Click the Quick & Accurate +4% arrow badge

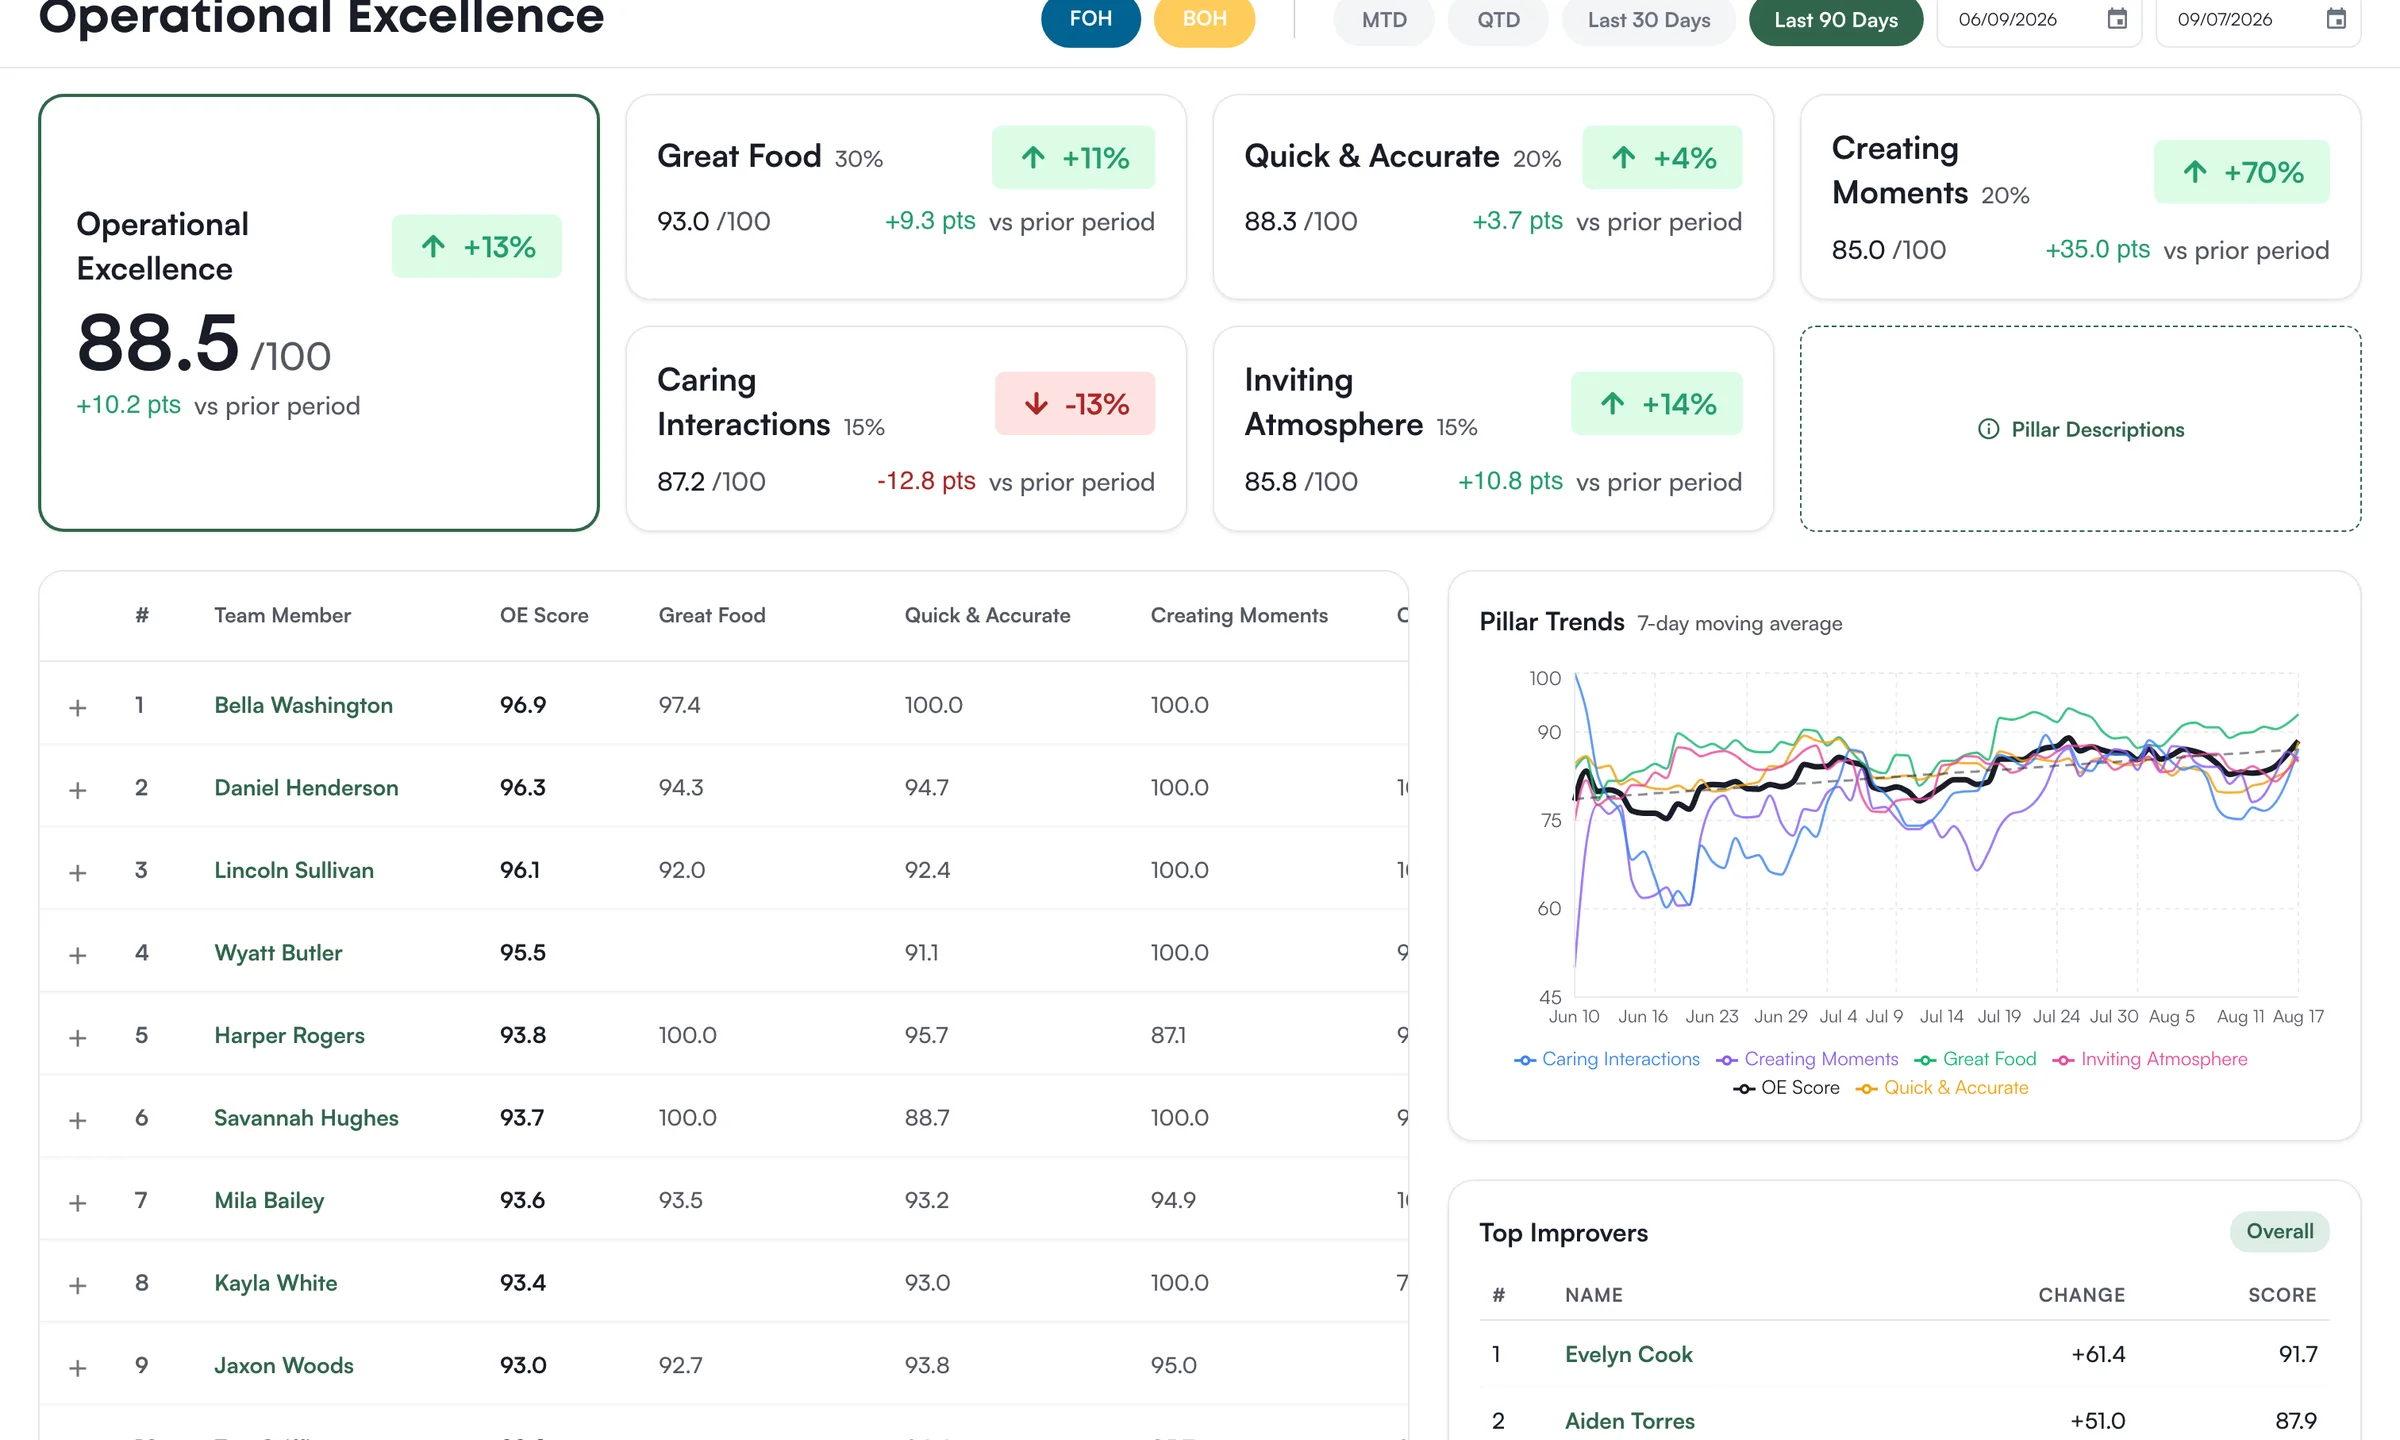1662,157
